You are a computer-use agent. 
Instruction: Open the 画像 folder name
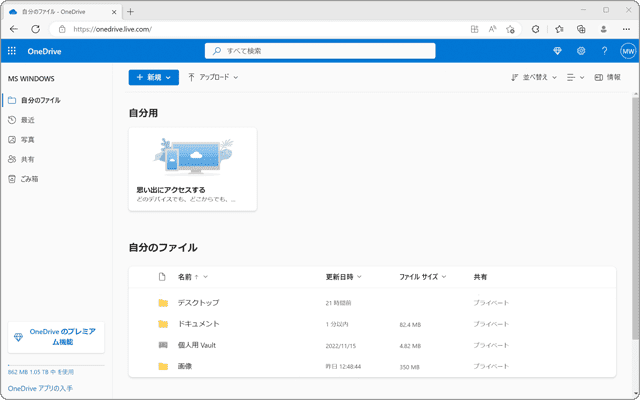click(x=184, y=366)
